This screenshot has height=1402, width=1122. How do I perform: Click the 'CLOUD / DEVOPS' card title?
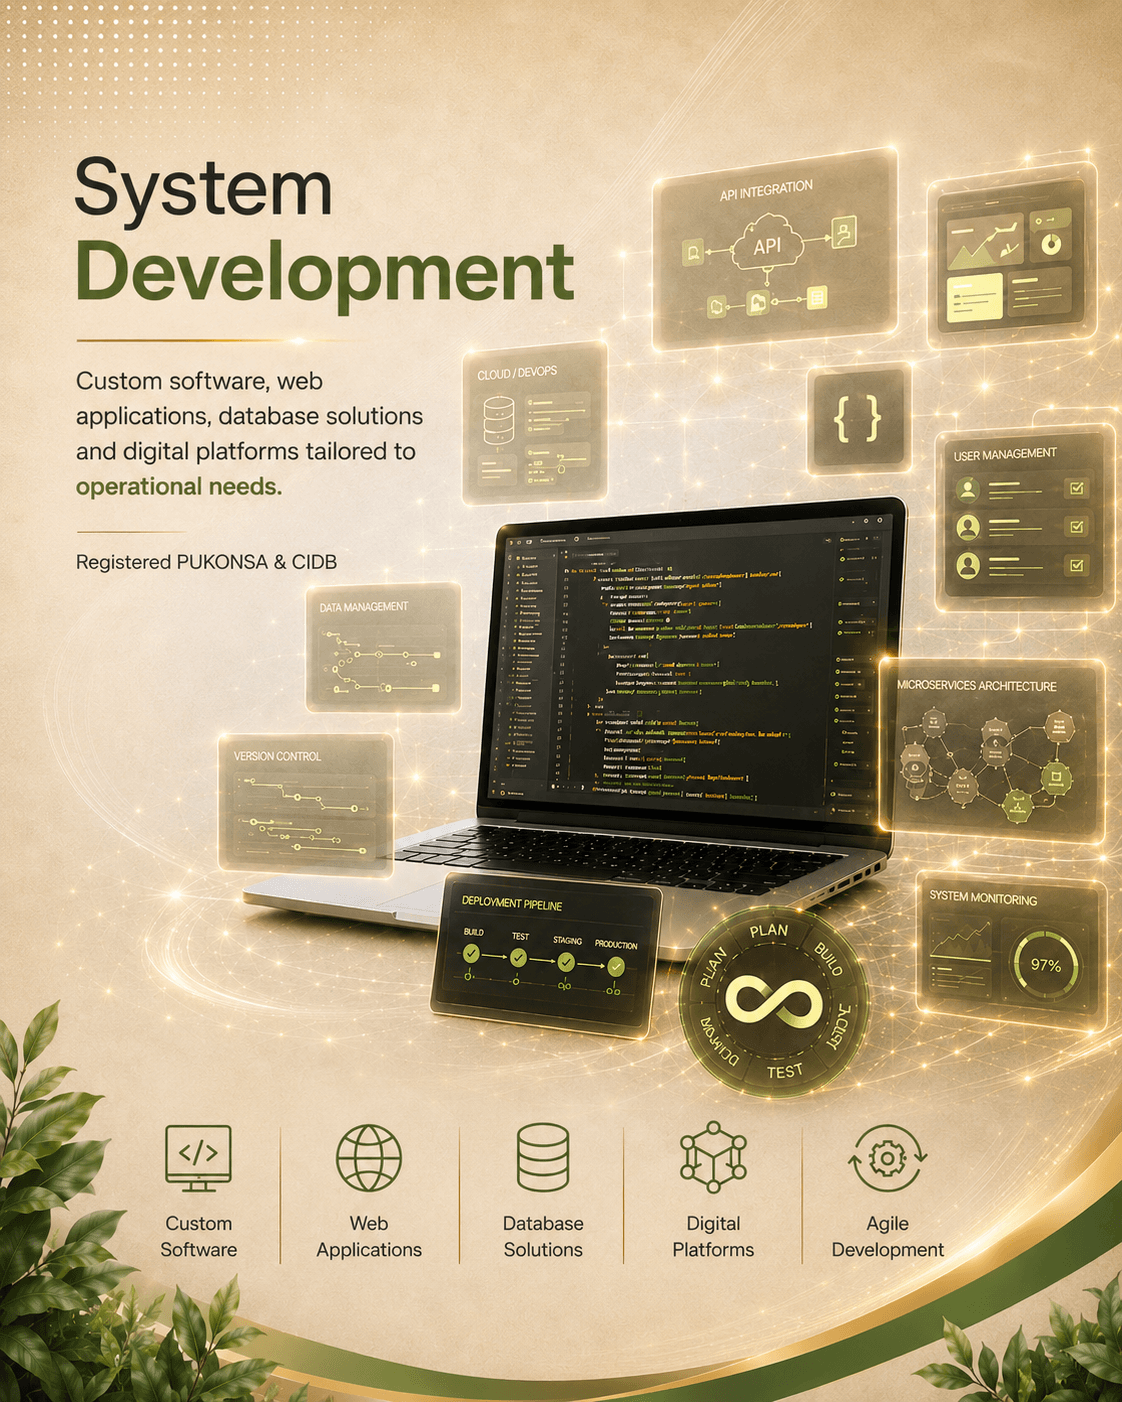pyautogui.click(x=517, y=373)
